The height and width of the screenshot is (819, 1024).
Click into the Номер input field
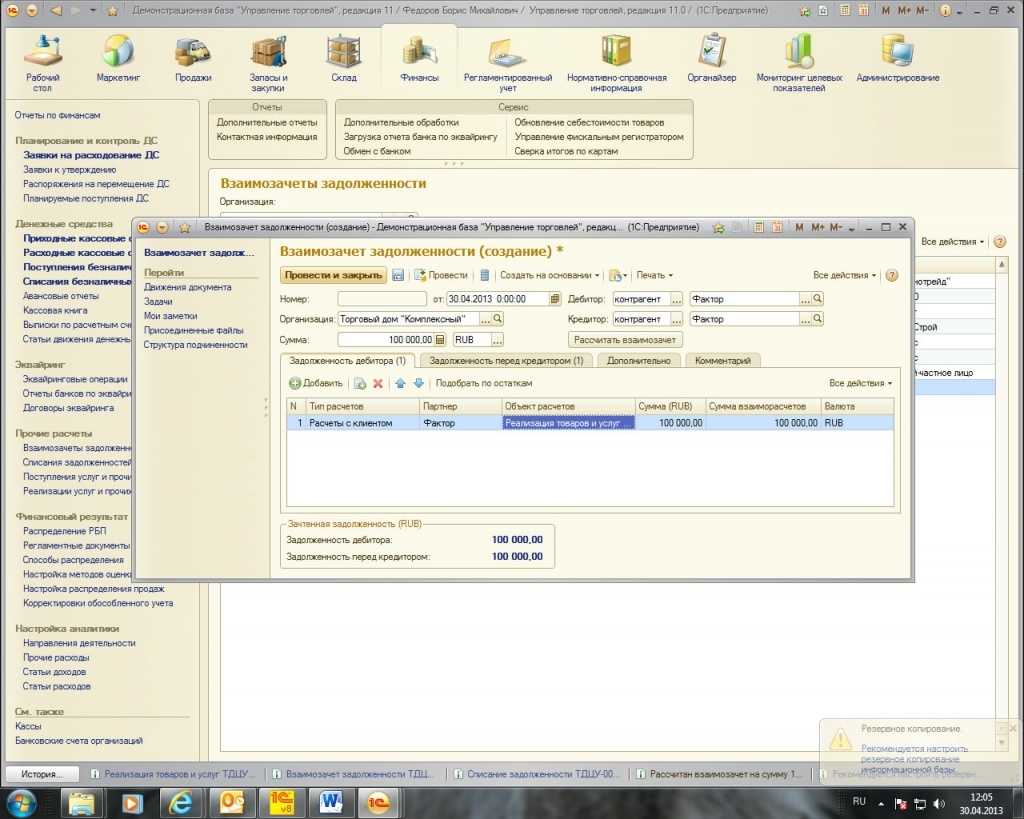[382, 299]
